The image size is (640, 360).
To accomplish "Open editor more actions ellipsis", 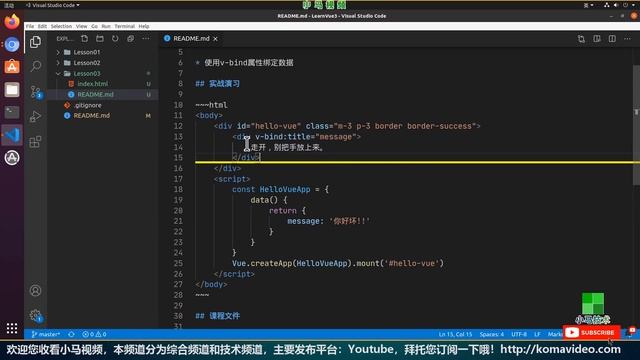I will pyautogui.click(x=627, y=39).
